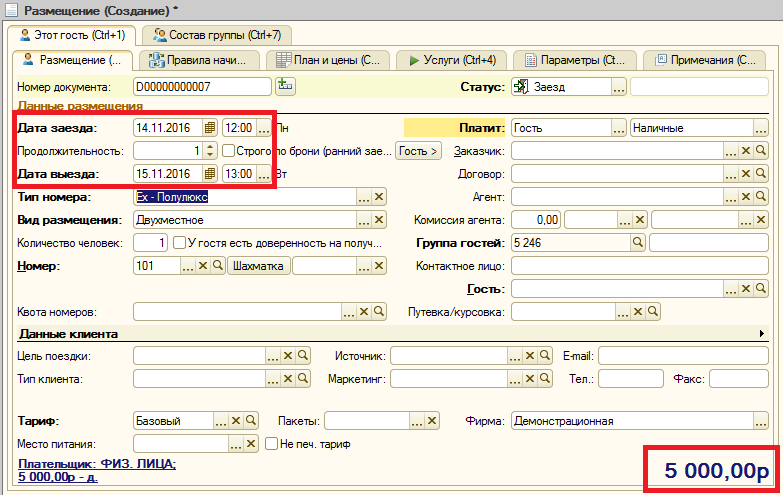783x495 pixels.
Task: Open Тариф Базовый selection list
Action: 221,421
